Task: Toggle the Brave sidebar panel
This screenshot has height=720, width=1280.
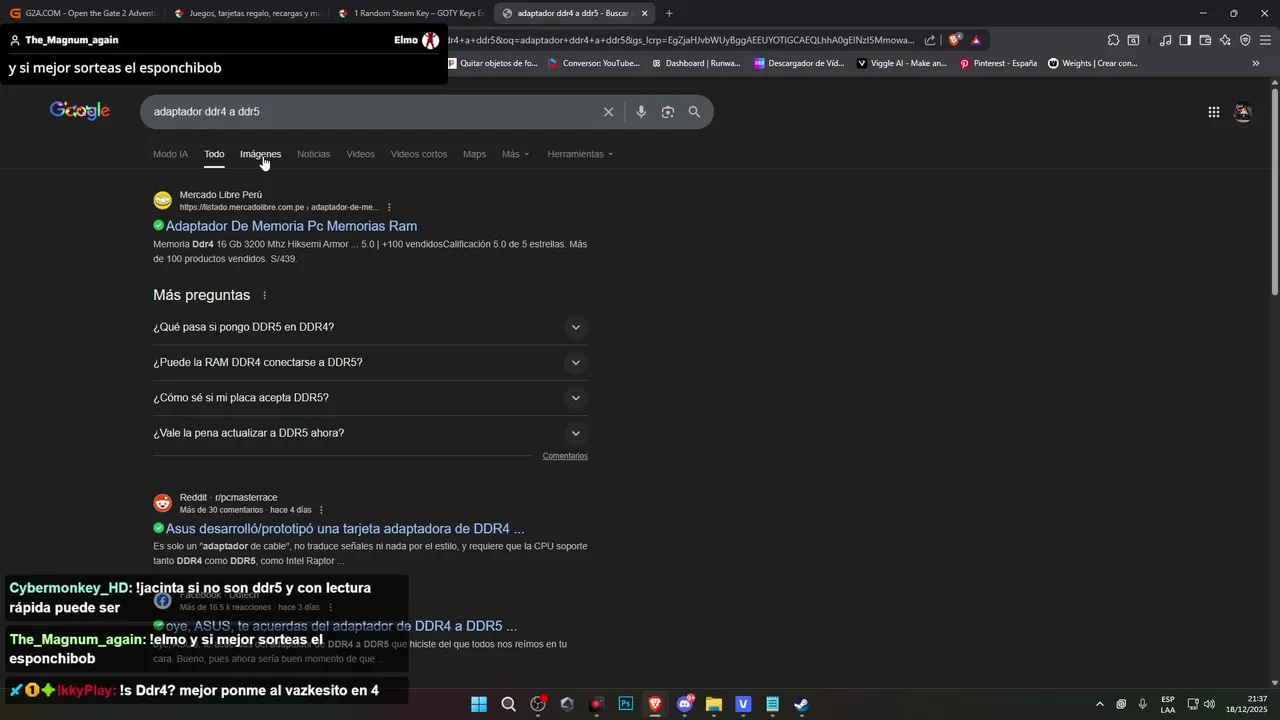Action: point(1185,40)
